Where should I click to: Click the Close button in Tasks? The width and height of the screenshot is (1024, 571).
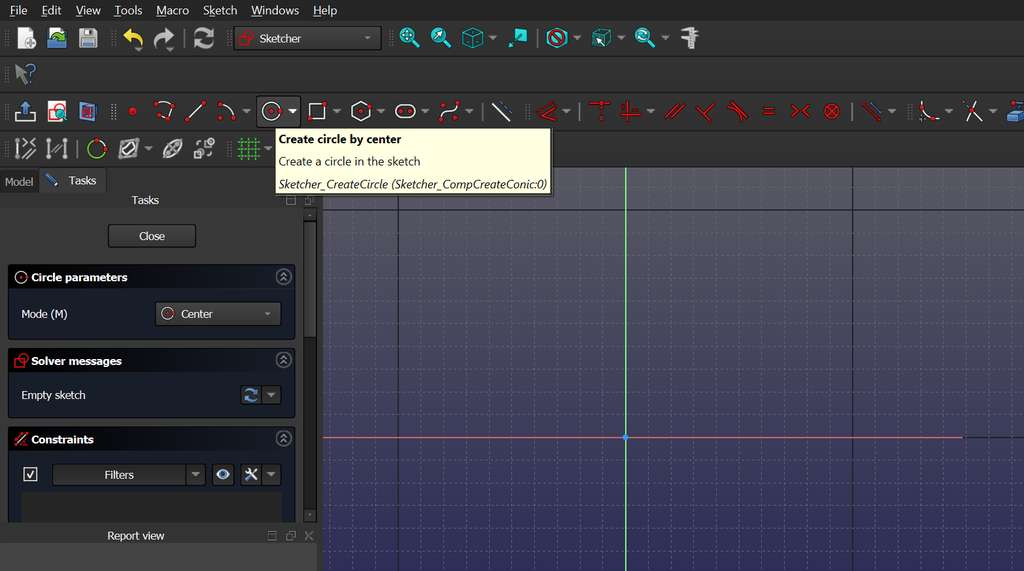pyautogui.click(x=152, y=236)
